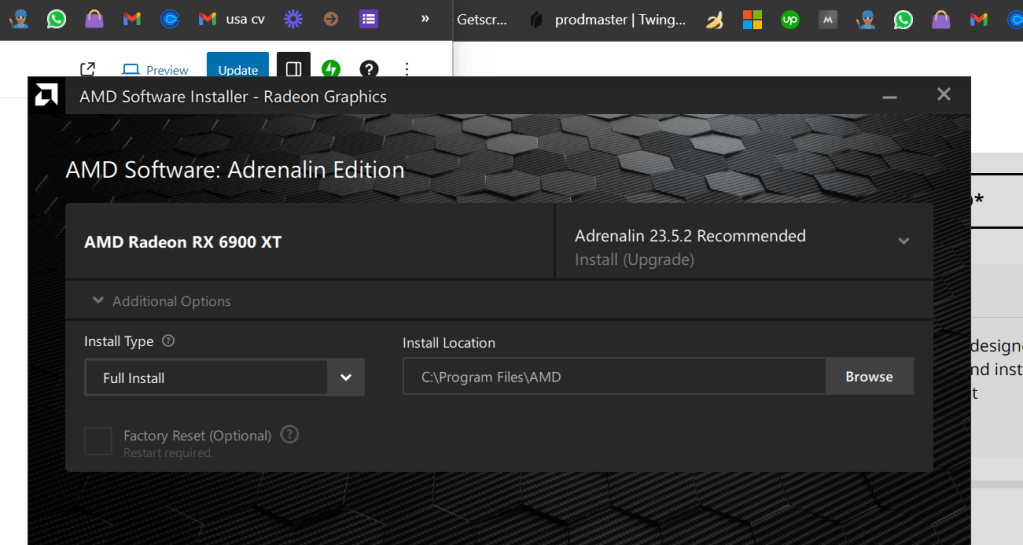
Task: Close the AMD Software Installer window
Action: point(943,95)
